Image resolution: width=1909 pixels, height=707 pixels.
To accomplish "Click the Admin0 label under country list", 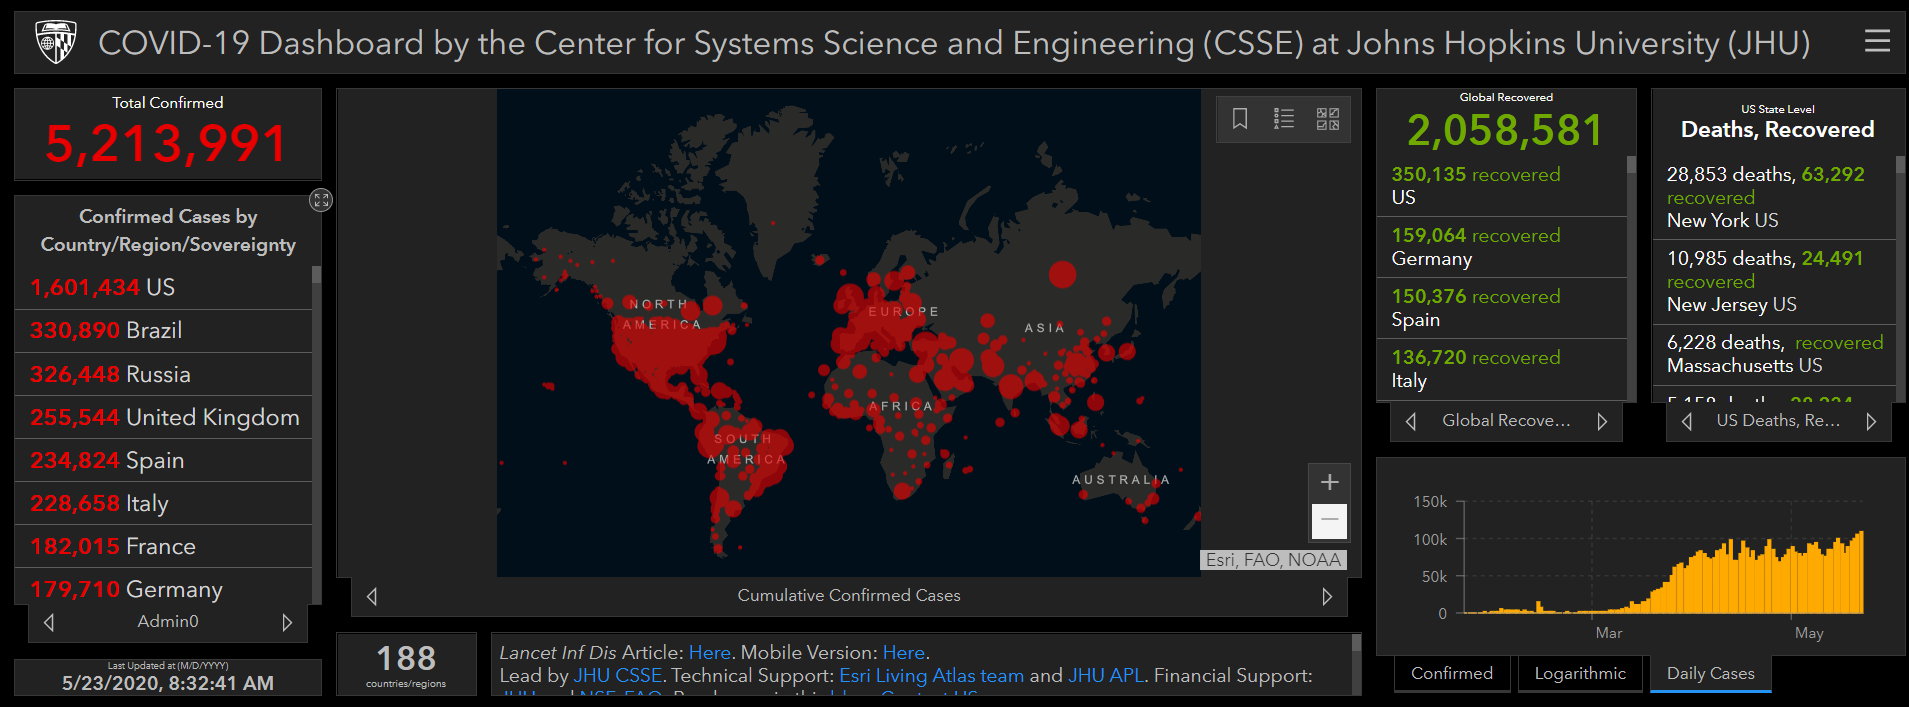I will 168,622.
